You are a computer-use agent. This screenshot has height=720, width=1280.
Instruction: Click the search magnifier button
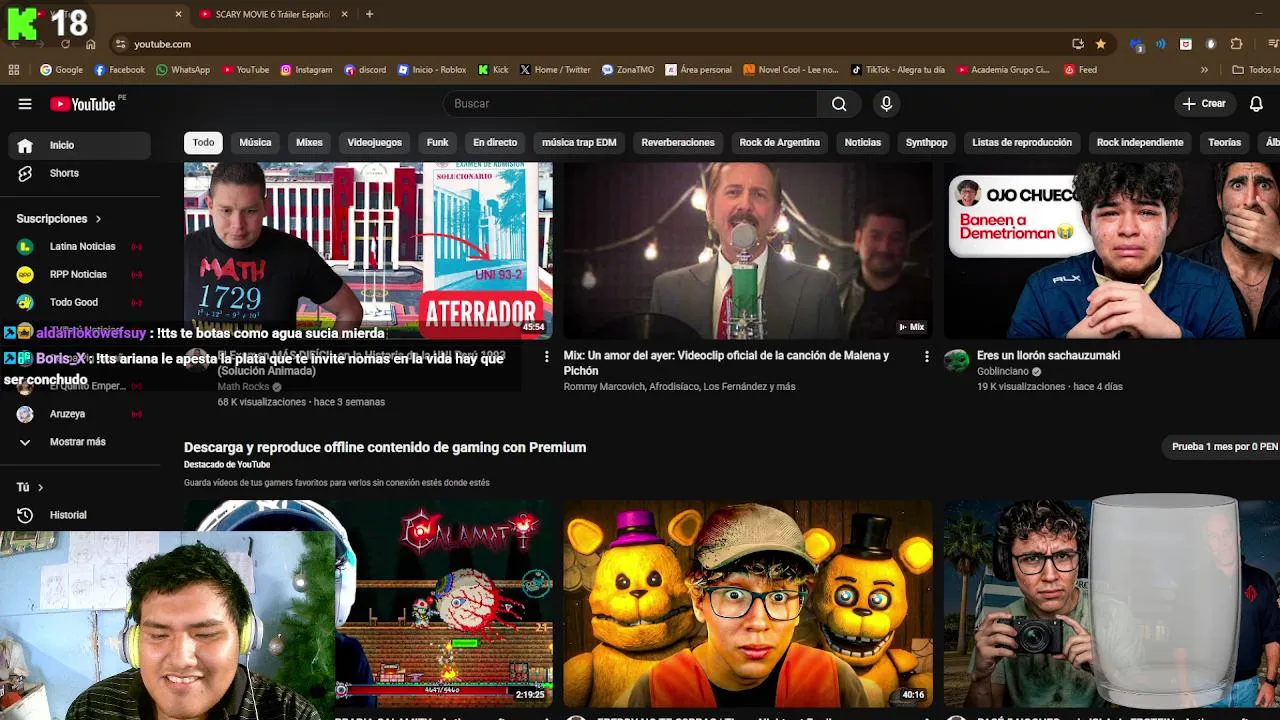(x=839, y=104)
